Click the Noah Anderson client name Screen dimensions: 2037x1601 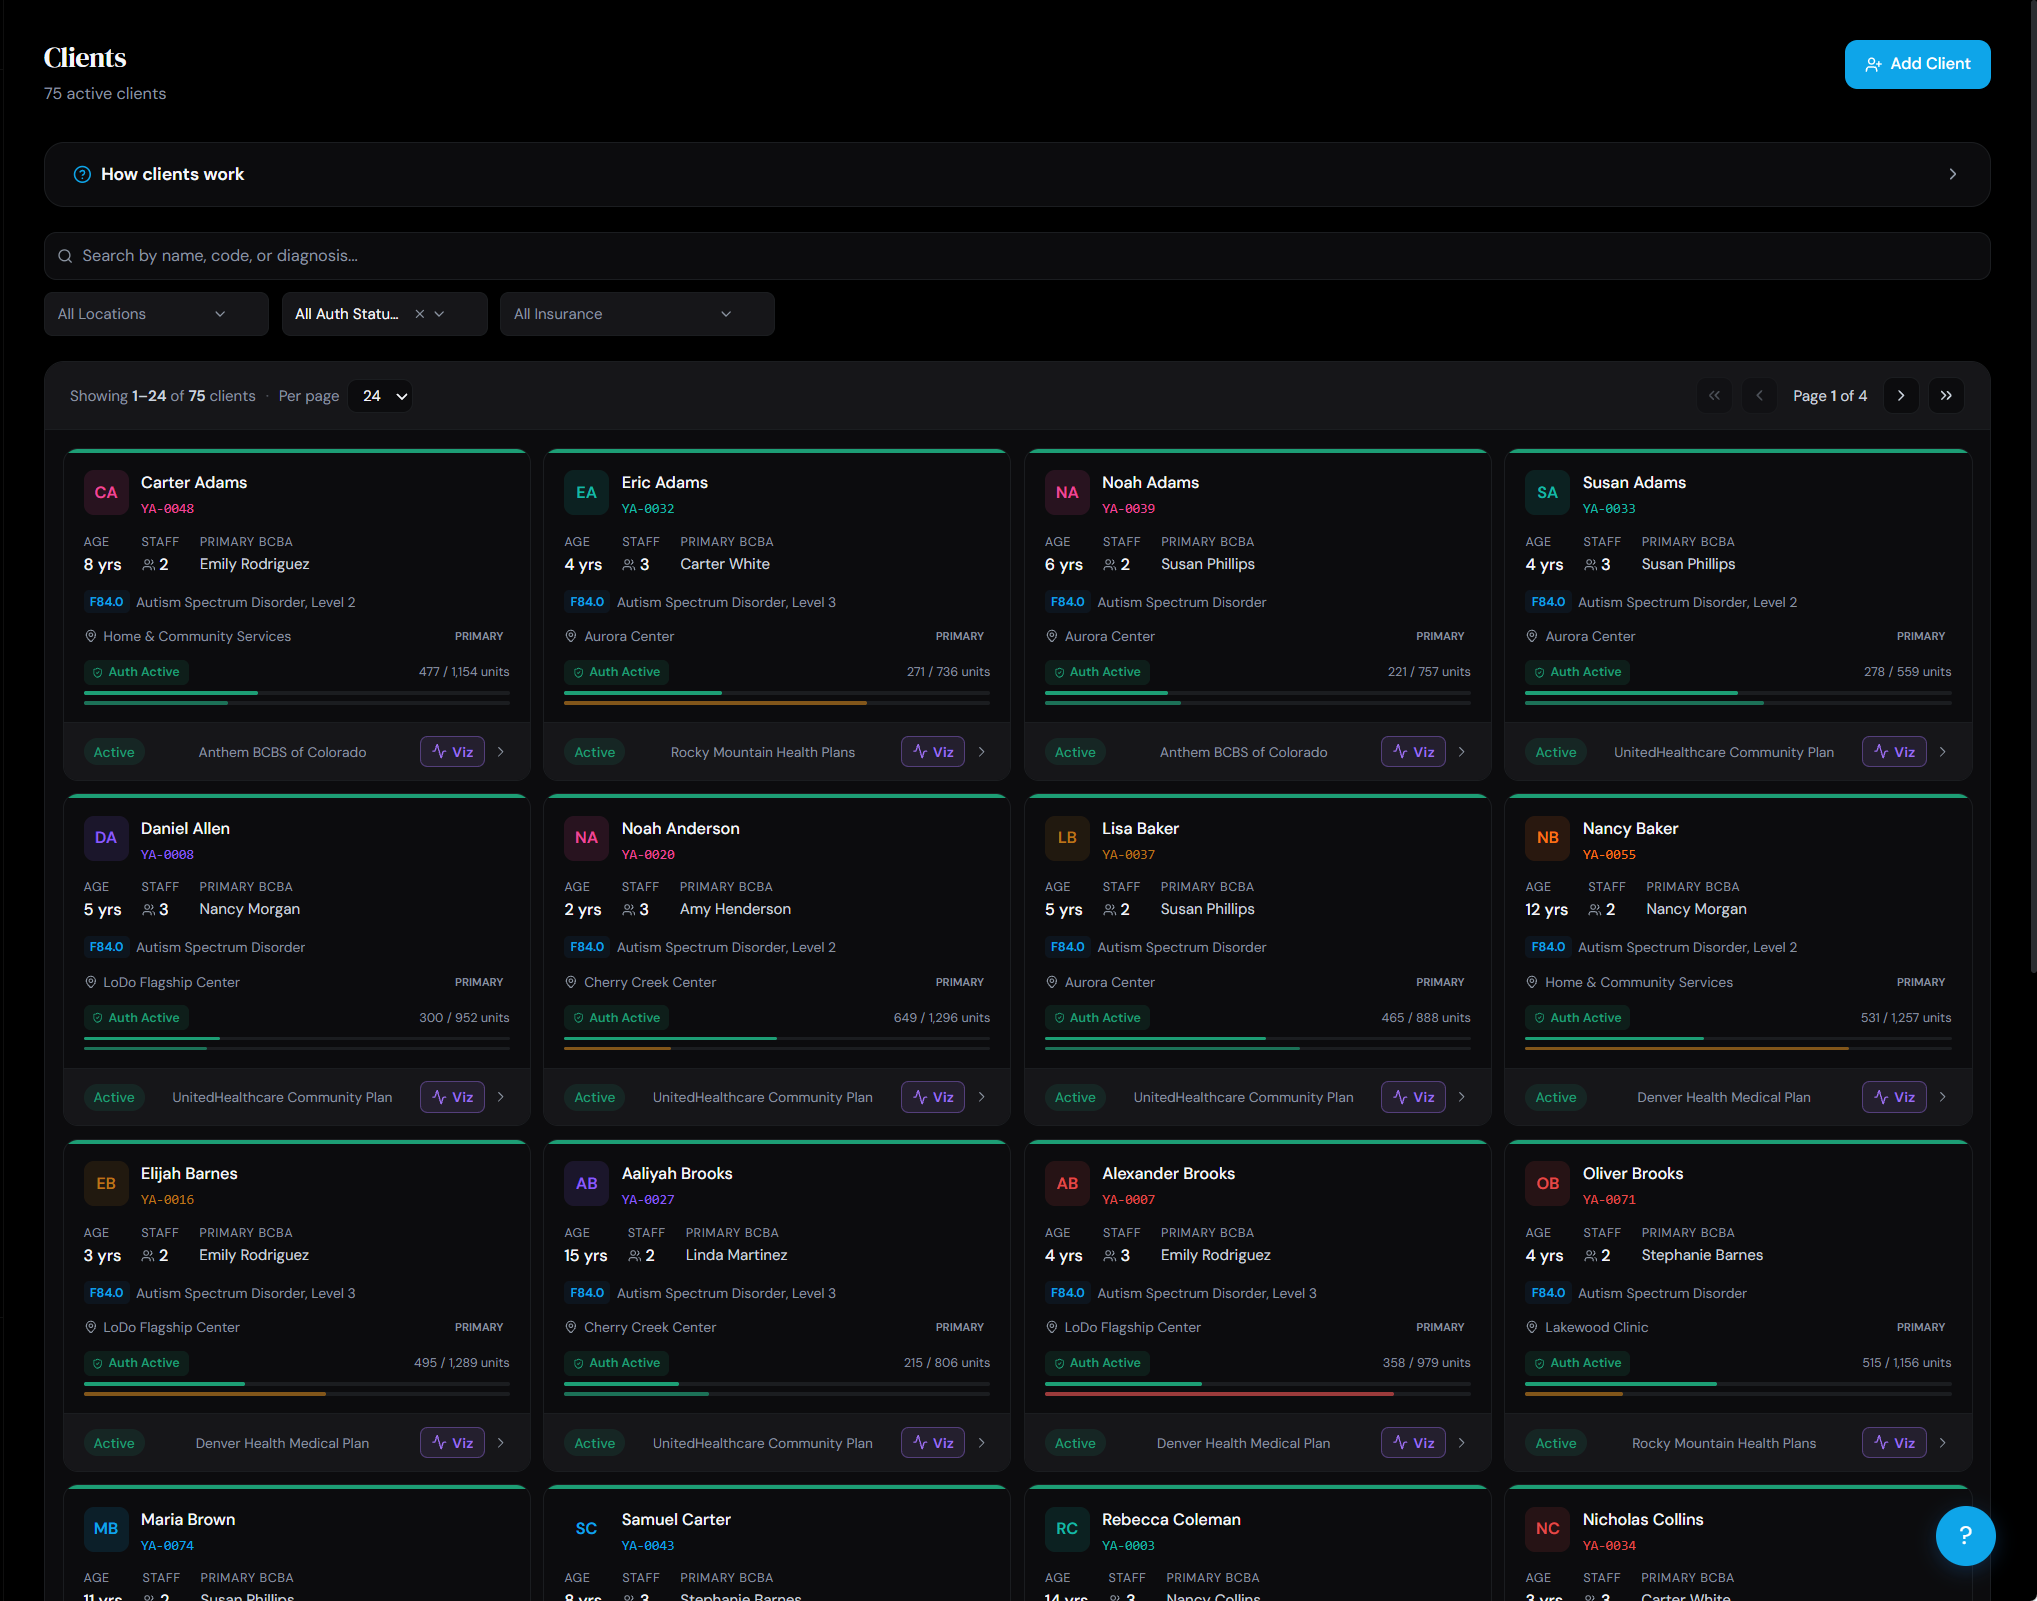[680, 828]
